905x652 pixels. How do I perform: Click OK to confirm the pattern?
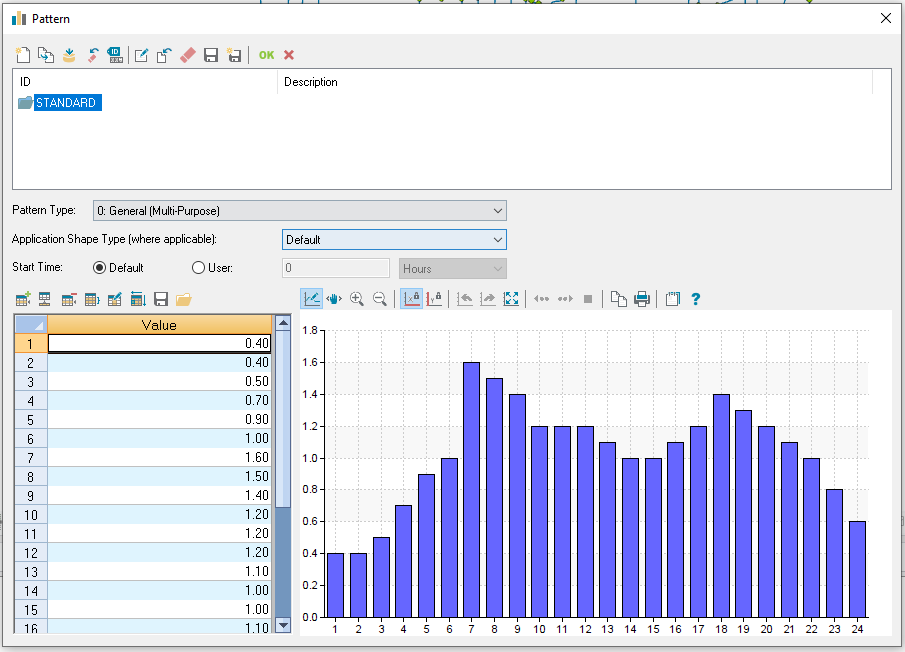point(265,55)
